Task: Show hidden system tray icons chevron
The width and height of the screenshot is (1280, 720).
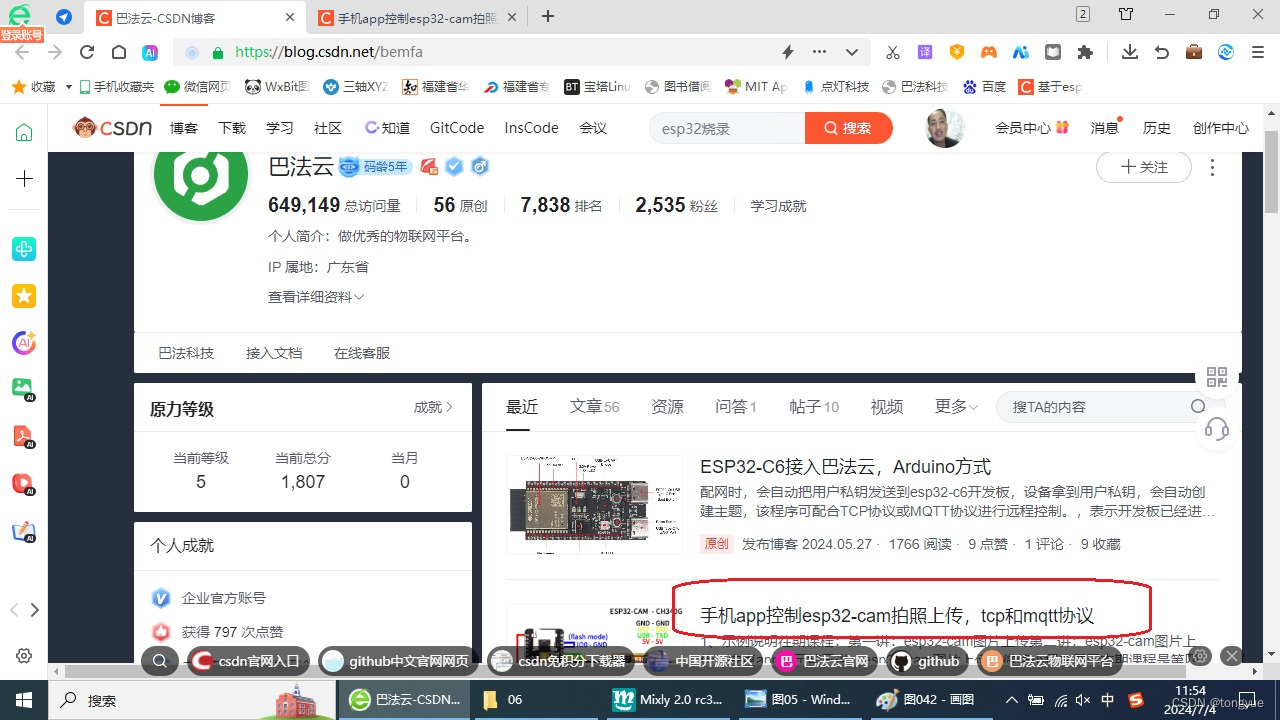Action: [1011, 700]
